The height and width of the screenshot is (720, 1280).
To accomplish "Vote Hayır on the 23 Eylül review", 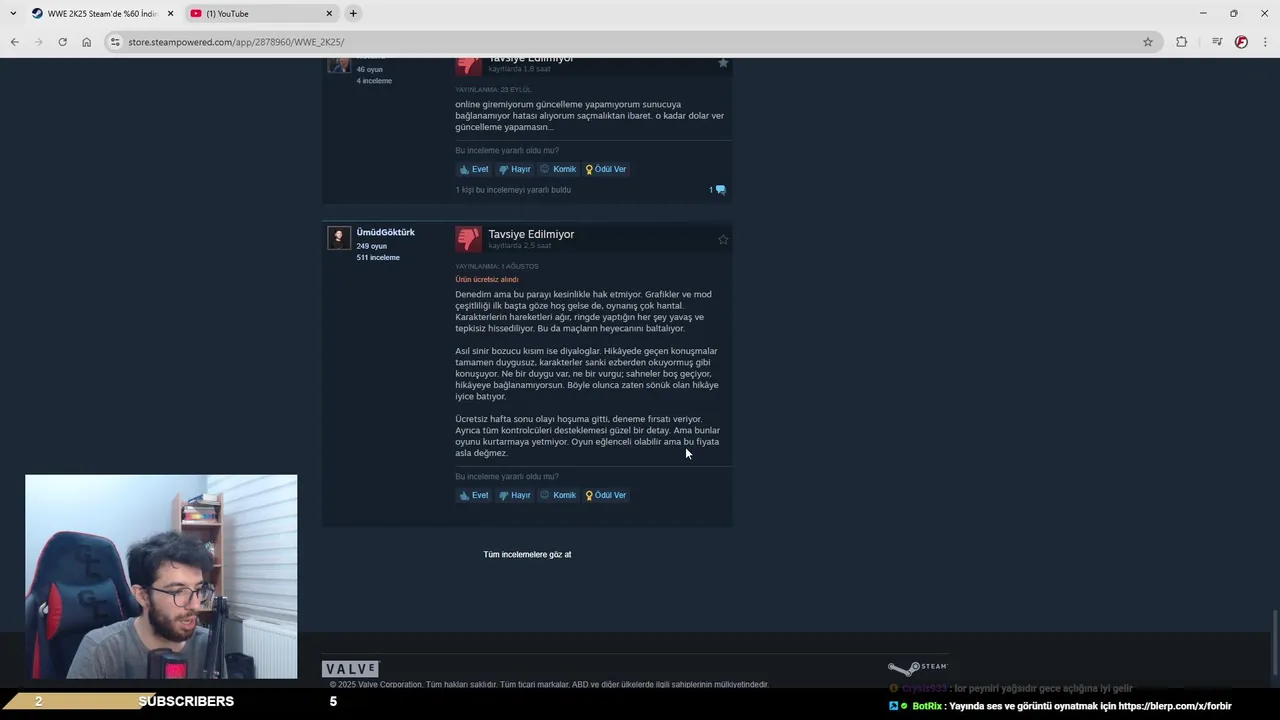I will tap(515, 169).
